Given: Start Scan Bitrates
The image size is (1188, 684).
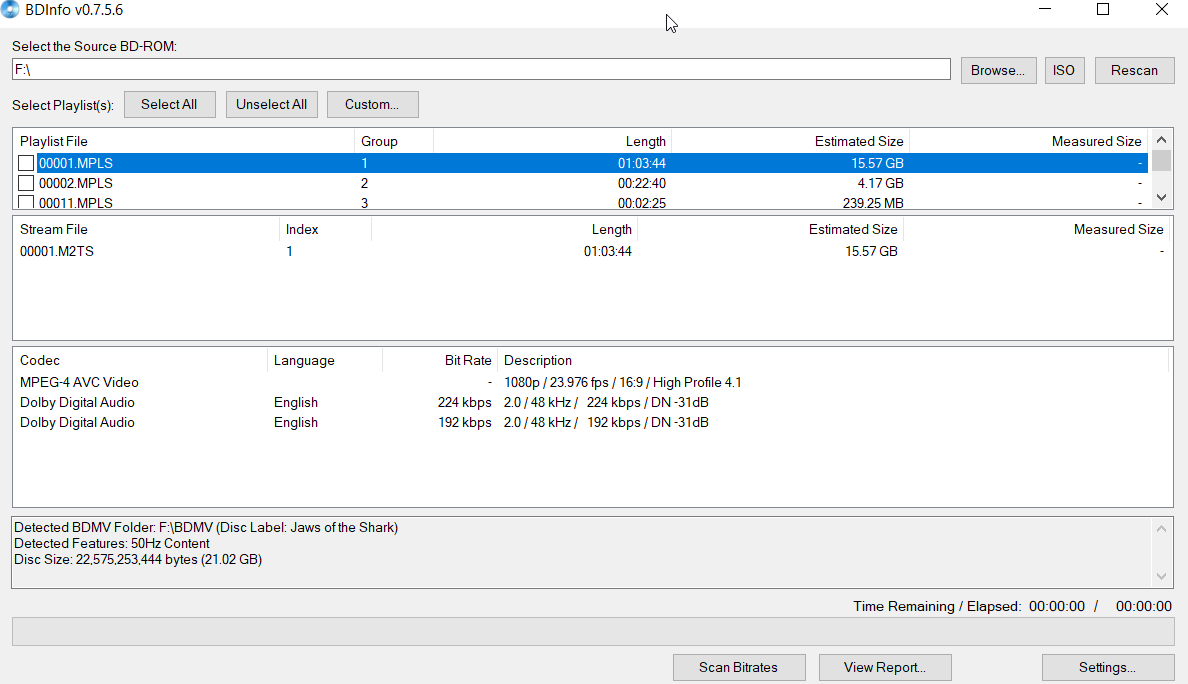Looking at the screenshot, I should (739, 667).
